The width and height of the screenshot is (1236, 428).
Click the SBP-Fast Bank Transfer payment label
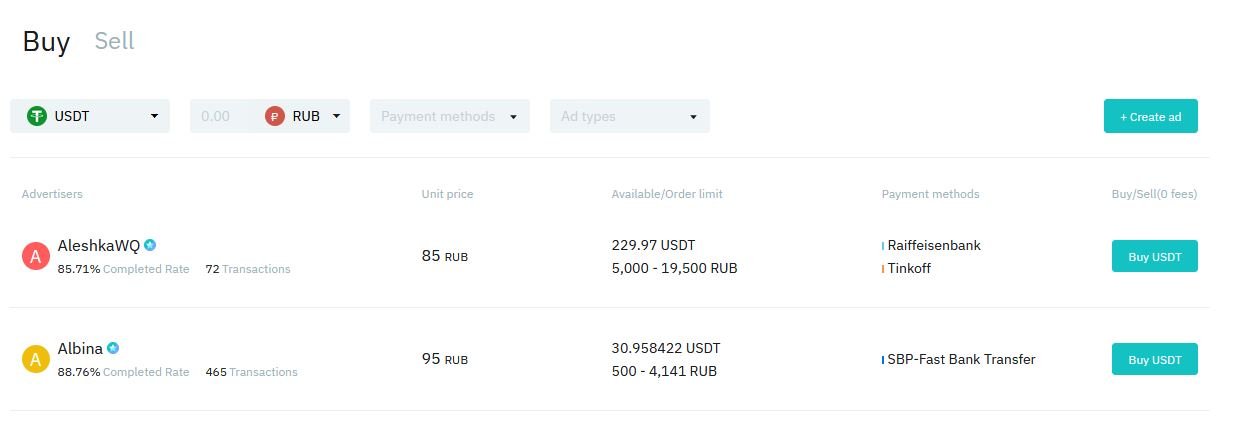pyautogui.click(x=961, y=359)
